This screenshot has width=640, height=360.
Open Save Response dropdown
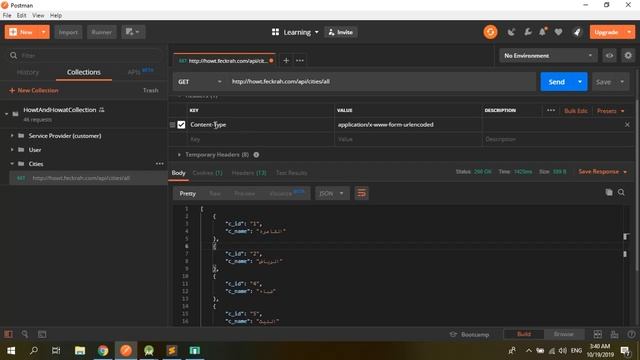coord(602,172)
